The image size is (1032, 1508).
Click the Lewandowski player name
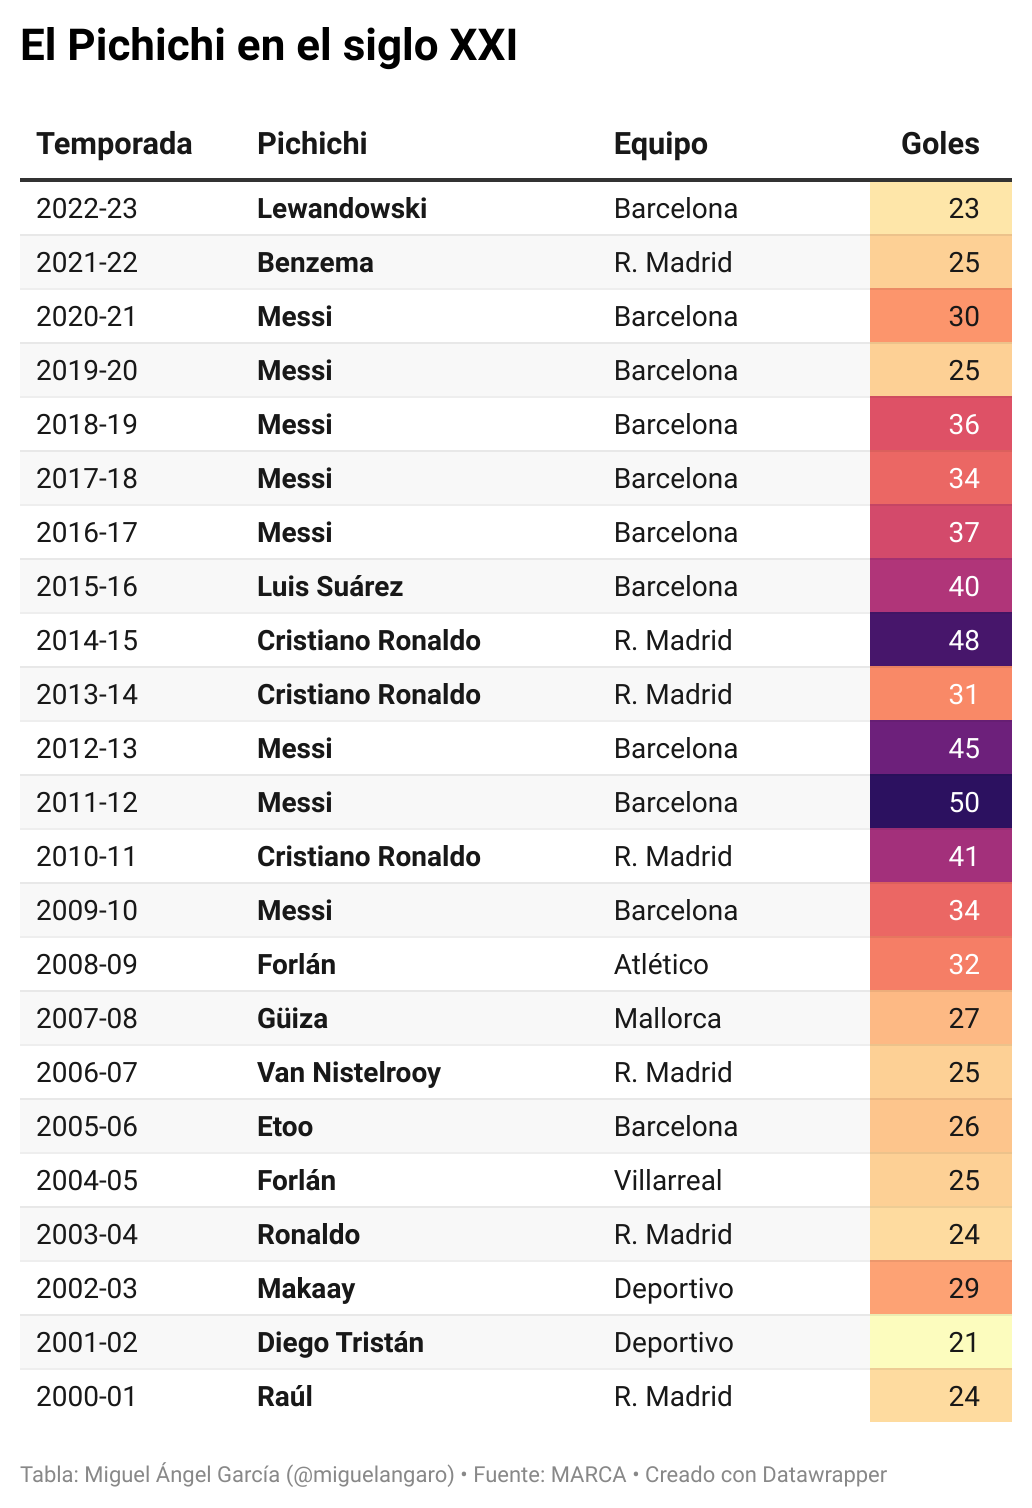(x=341, y=208)
